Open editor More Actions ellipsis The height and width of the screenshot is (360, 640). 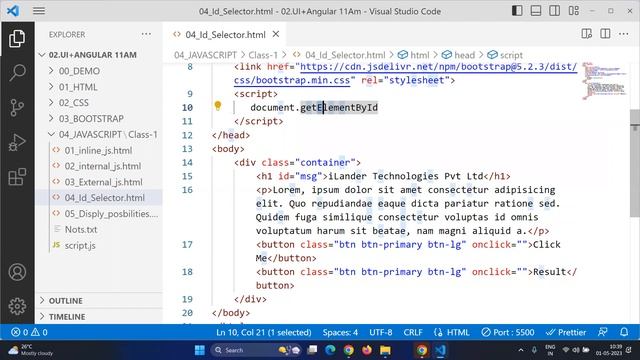point(624,34)
